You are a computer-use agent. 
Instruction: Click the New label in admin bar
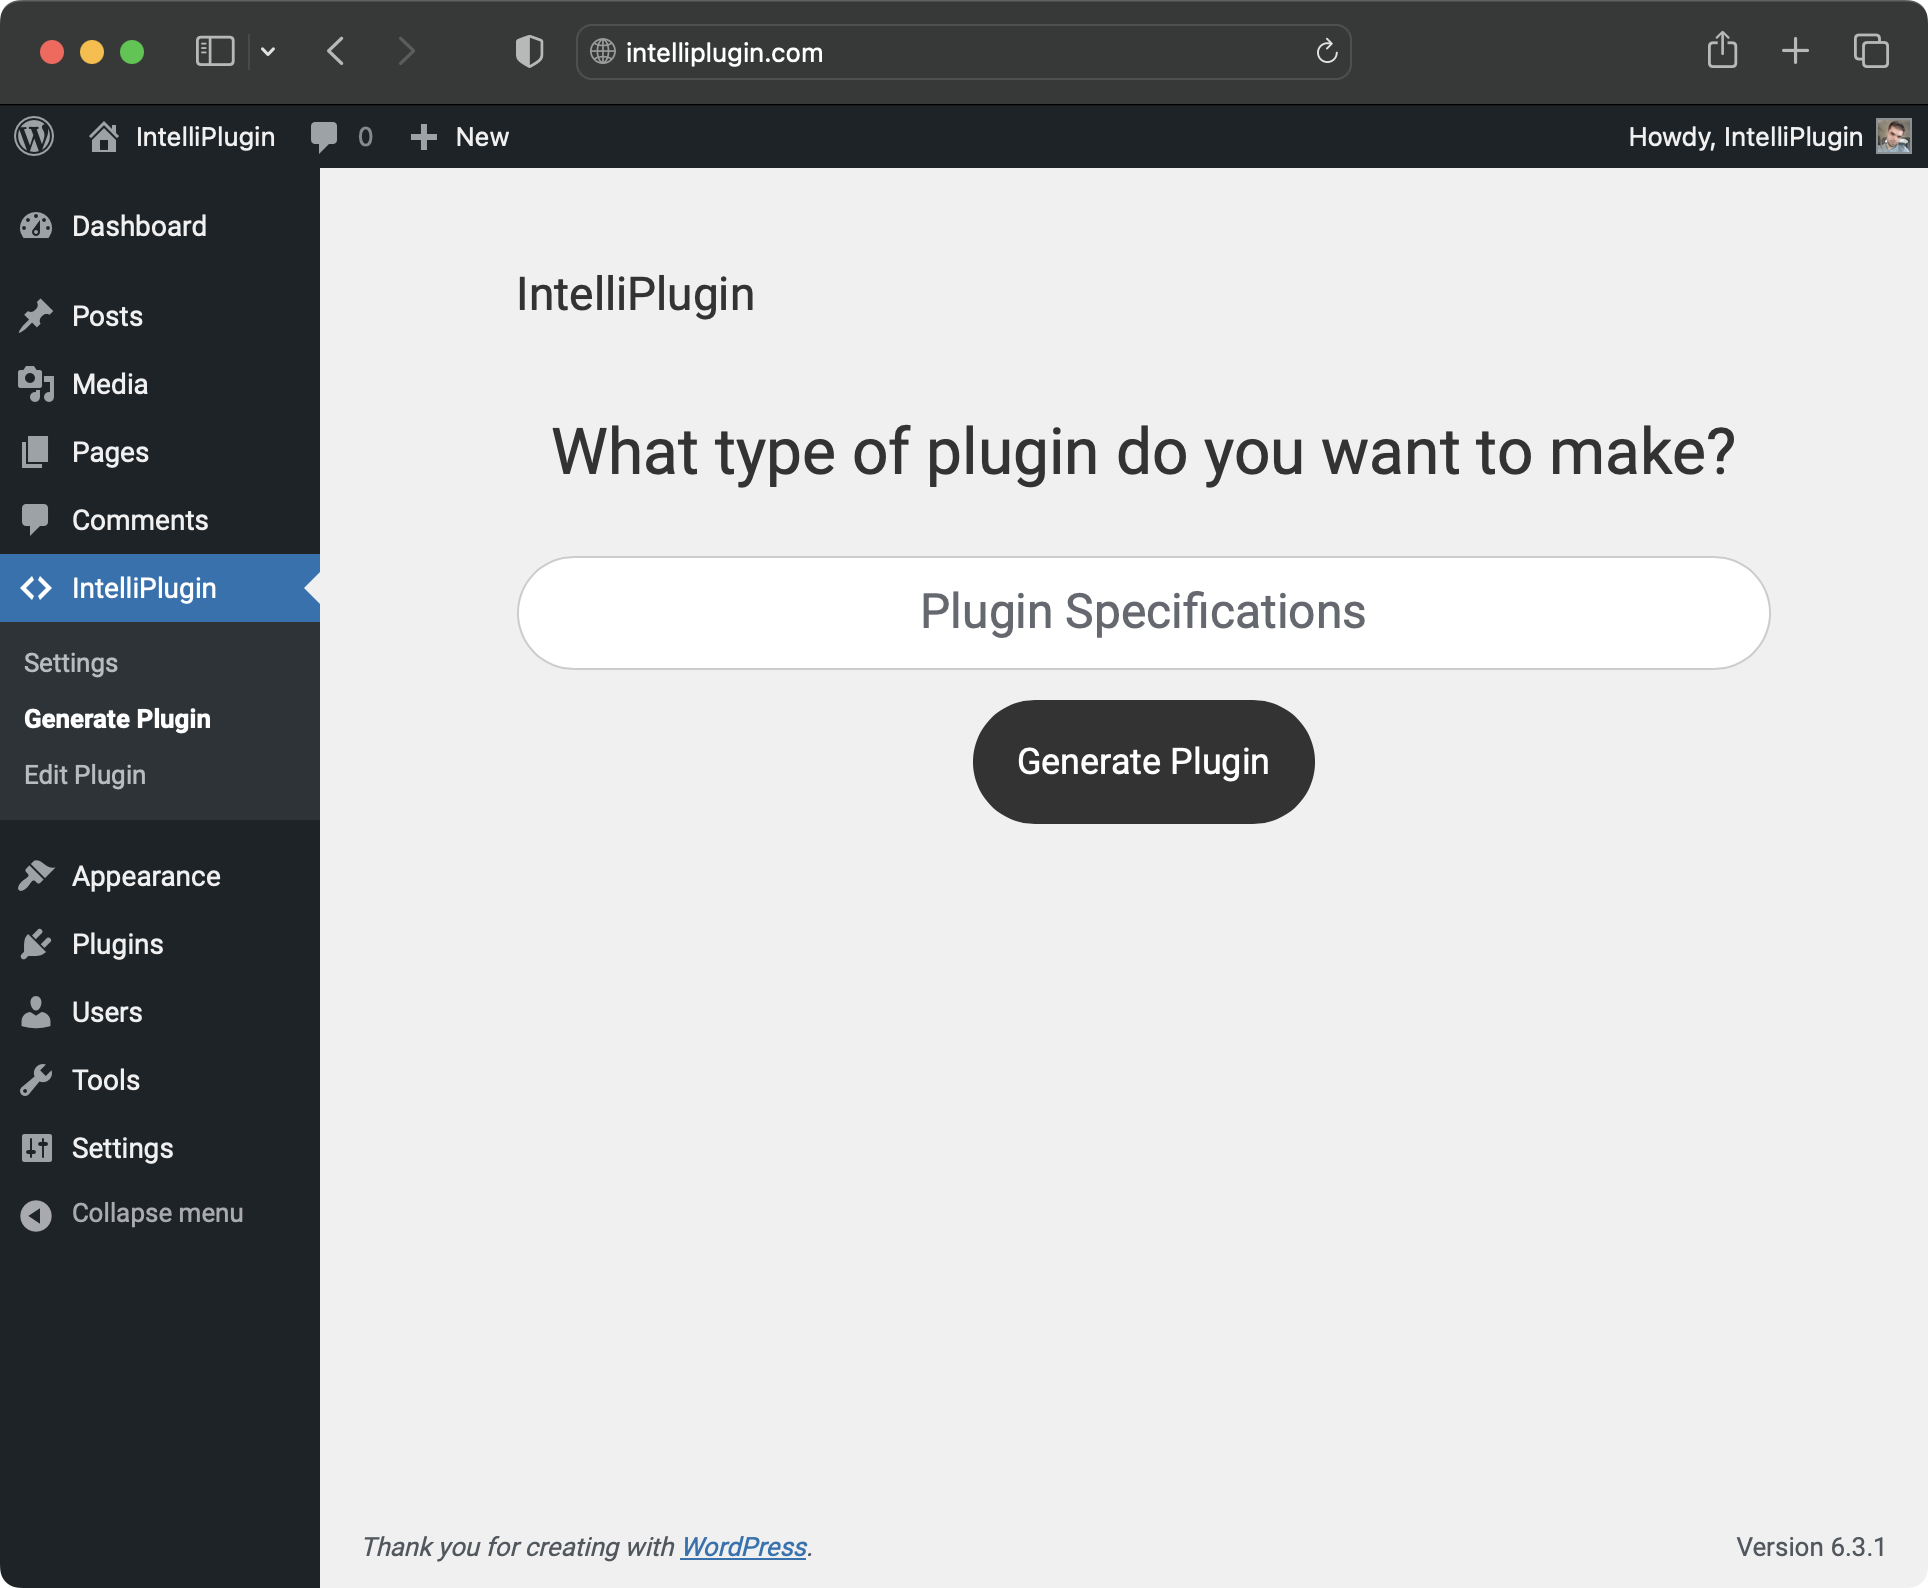tap(482, 137)
